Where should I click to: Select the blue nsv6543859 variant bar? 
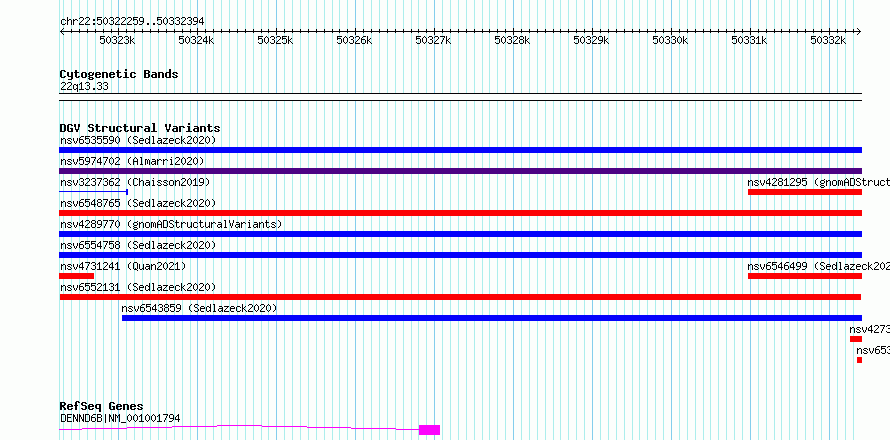(492, 318)
